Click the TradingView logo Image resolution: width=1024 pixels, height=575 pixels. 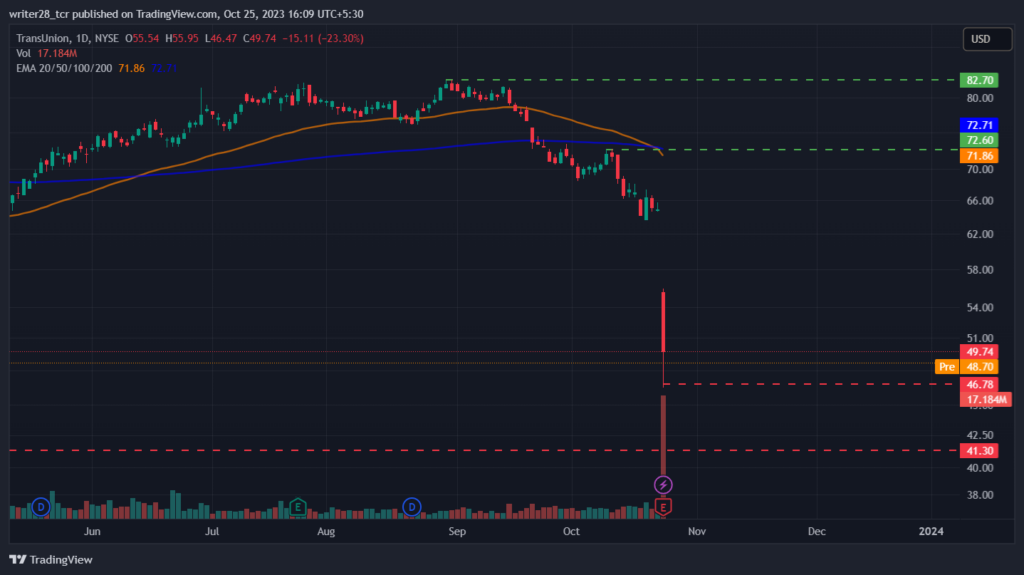click(51, 560)
